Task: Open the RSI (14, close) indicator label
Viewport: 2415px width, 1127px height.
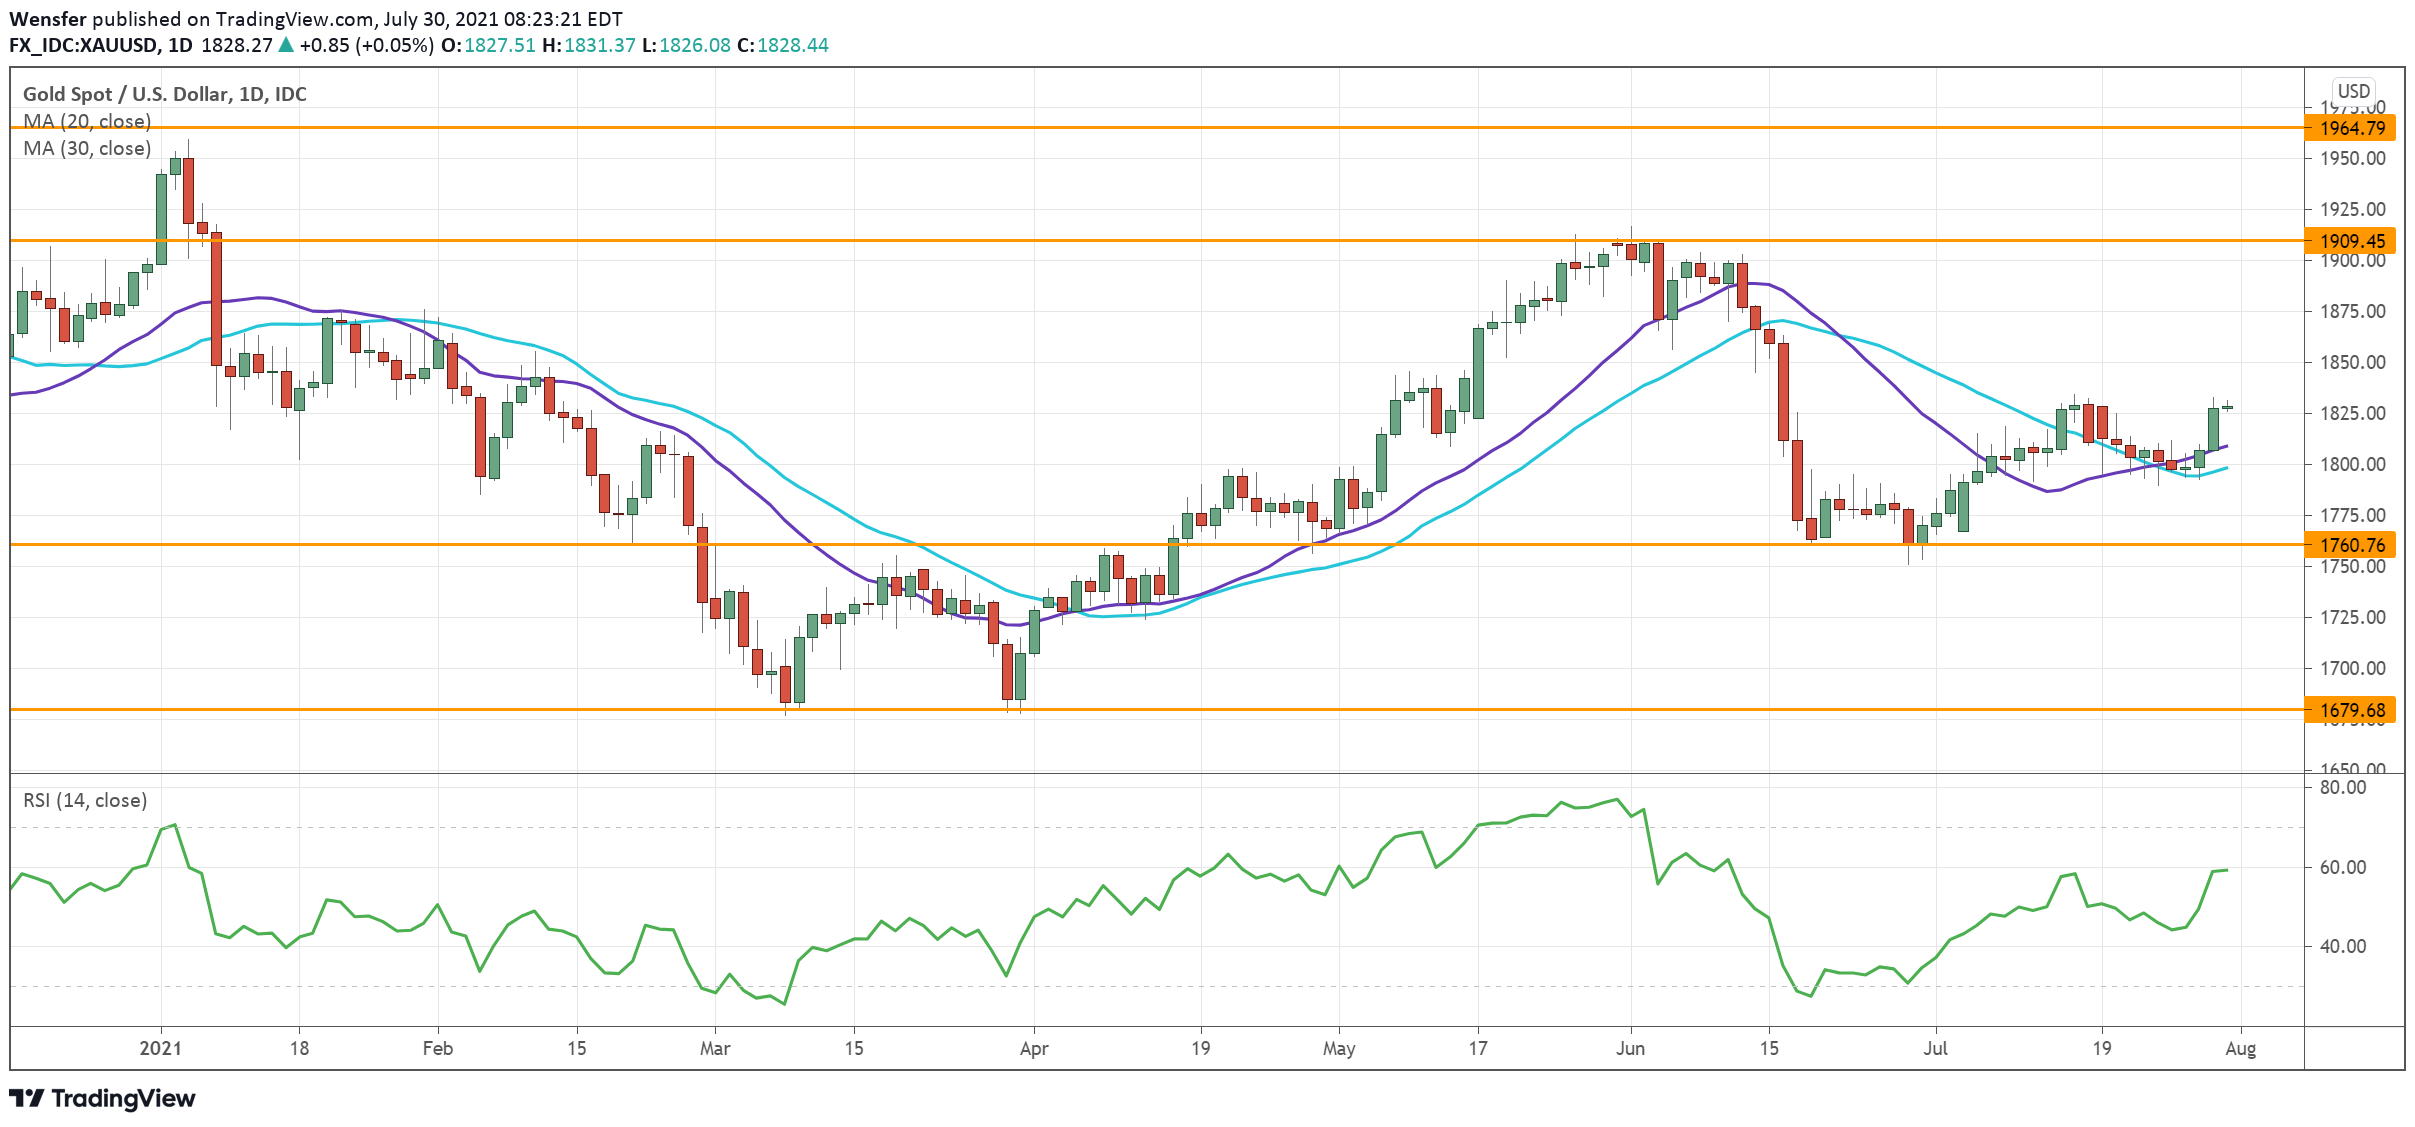Action: tap(85, 800)
